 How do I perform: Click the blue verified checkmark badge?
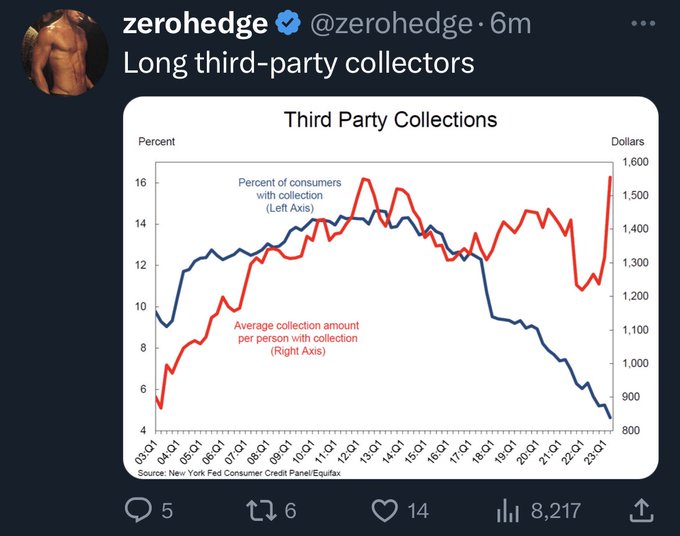click(286, 24)
